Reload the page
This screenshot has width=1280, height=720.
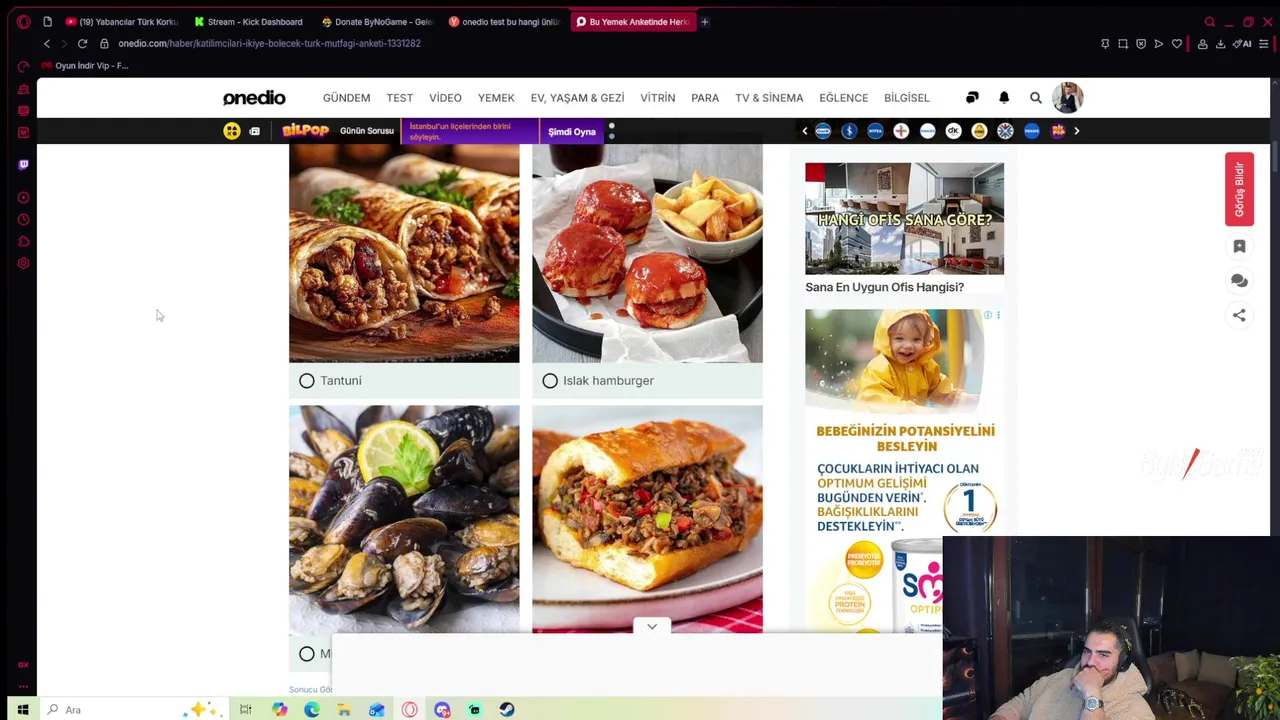82,44
